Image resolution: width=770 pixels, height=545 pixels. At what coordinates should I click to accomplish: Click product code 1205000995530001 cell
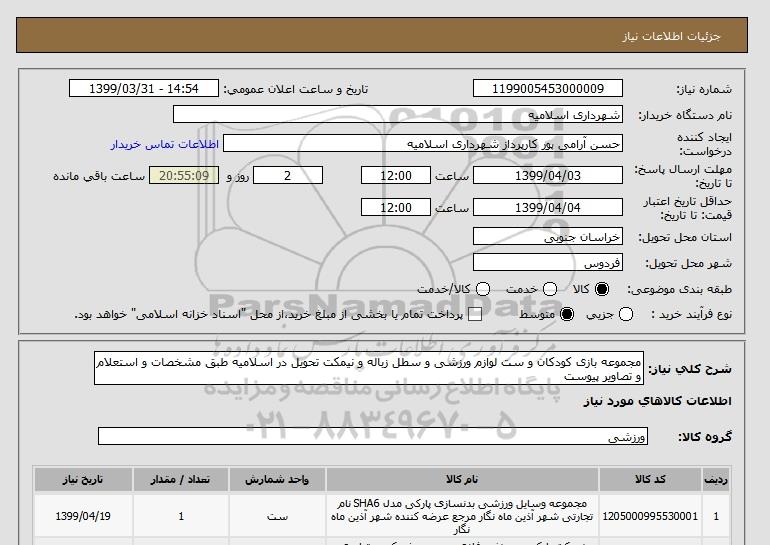(650, 516)
